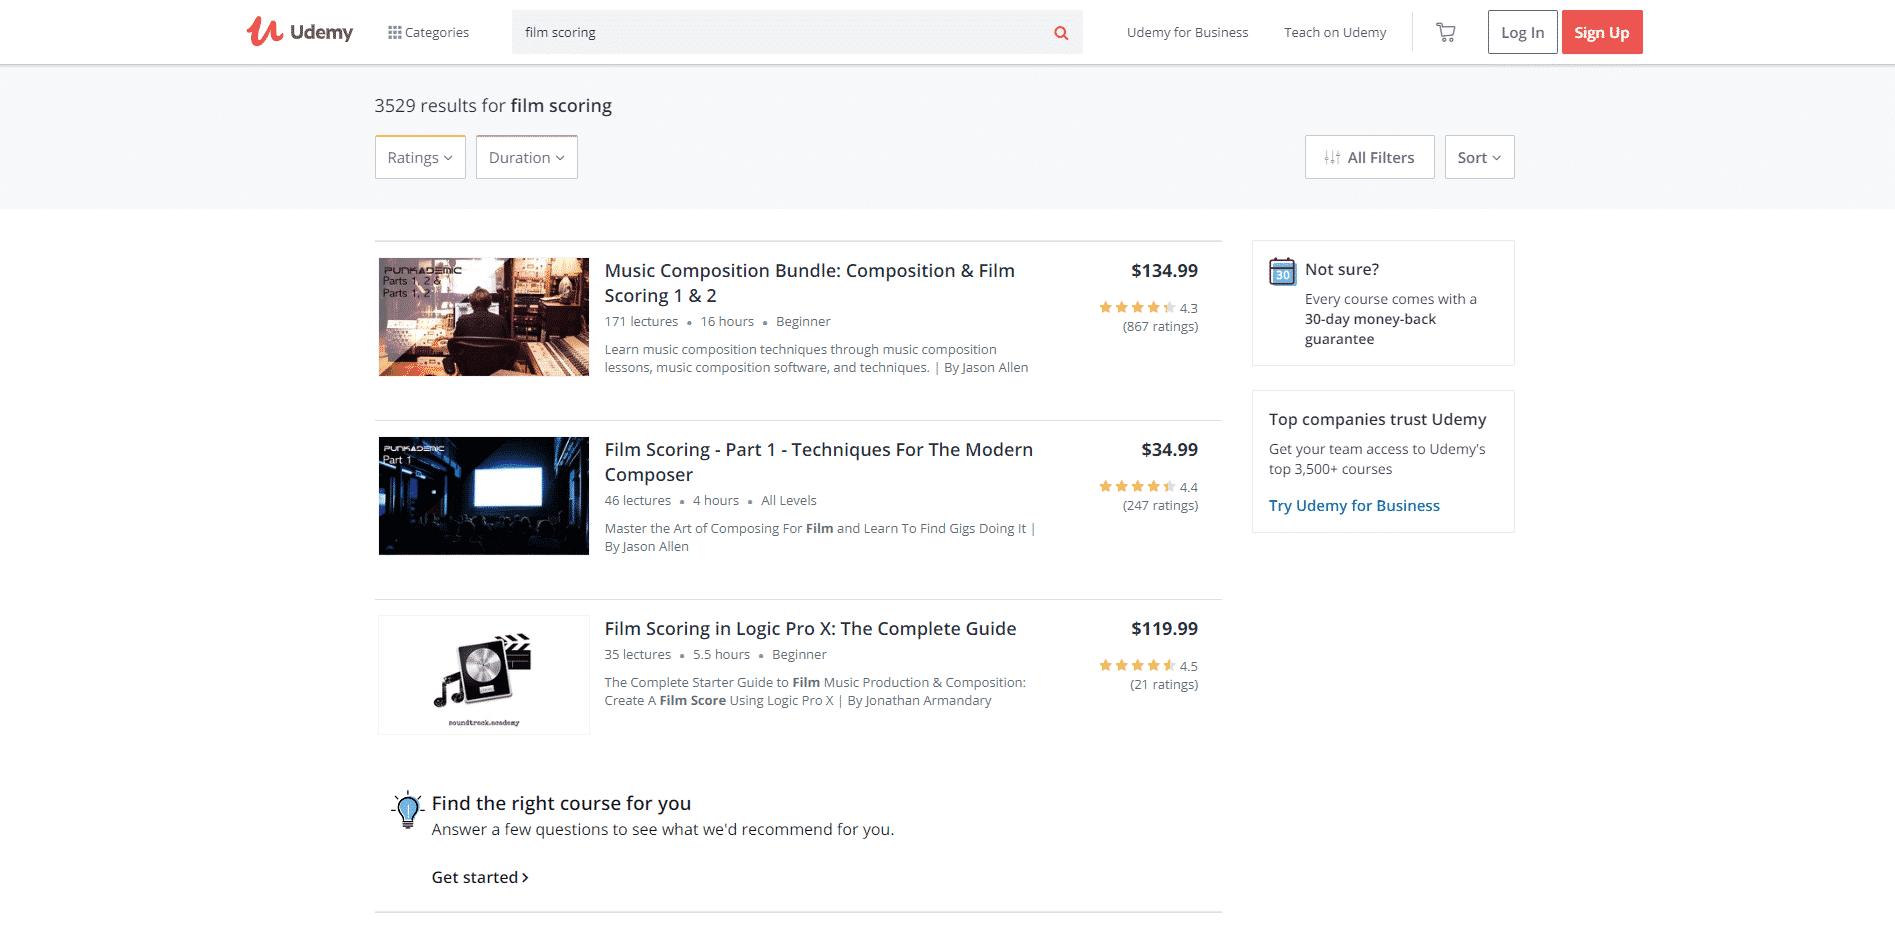Open the shopping cart icon
The image size is (1895, 927).
1446,32
